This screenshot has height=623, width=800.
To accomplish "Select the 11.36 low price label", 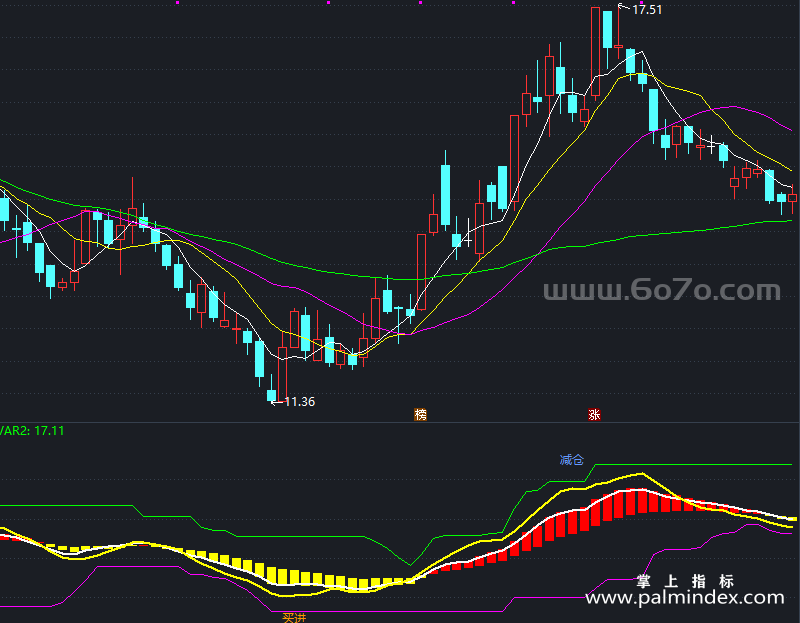I will point(299,402).
